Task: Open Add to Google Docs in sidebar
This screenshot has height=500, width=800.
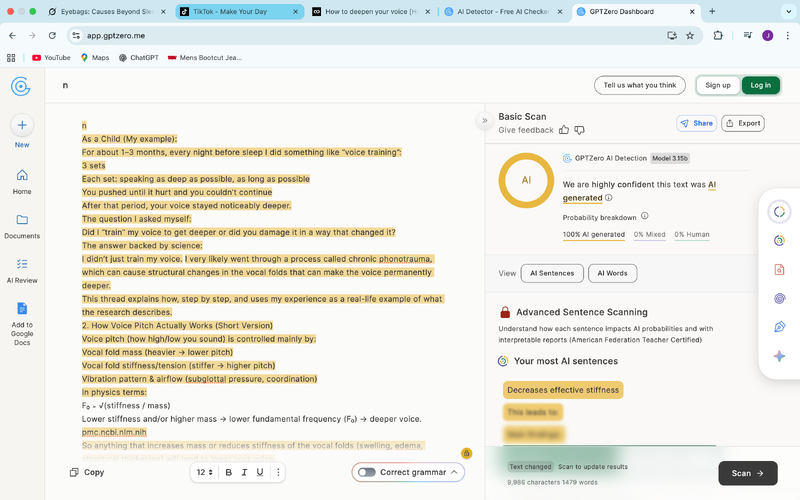Action: (22, 324)
